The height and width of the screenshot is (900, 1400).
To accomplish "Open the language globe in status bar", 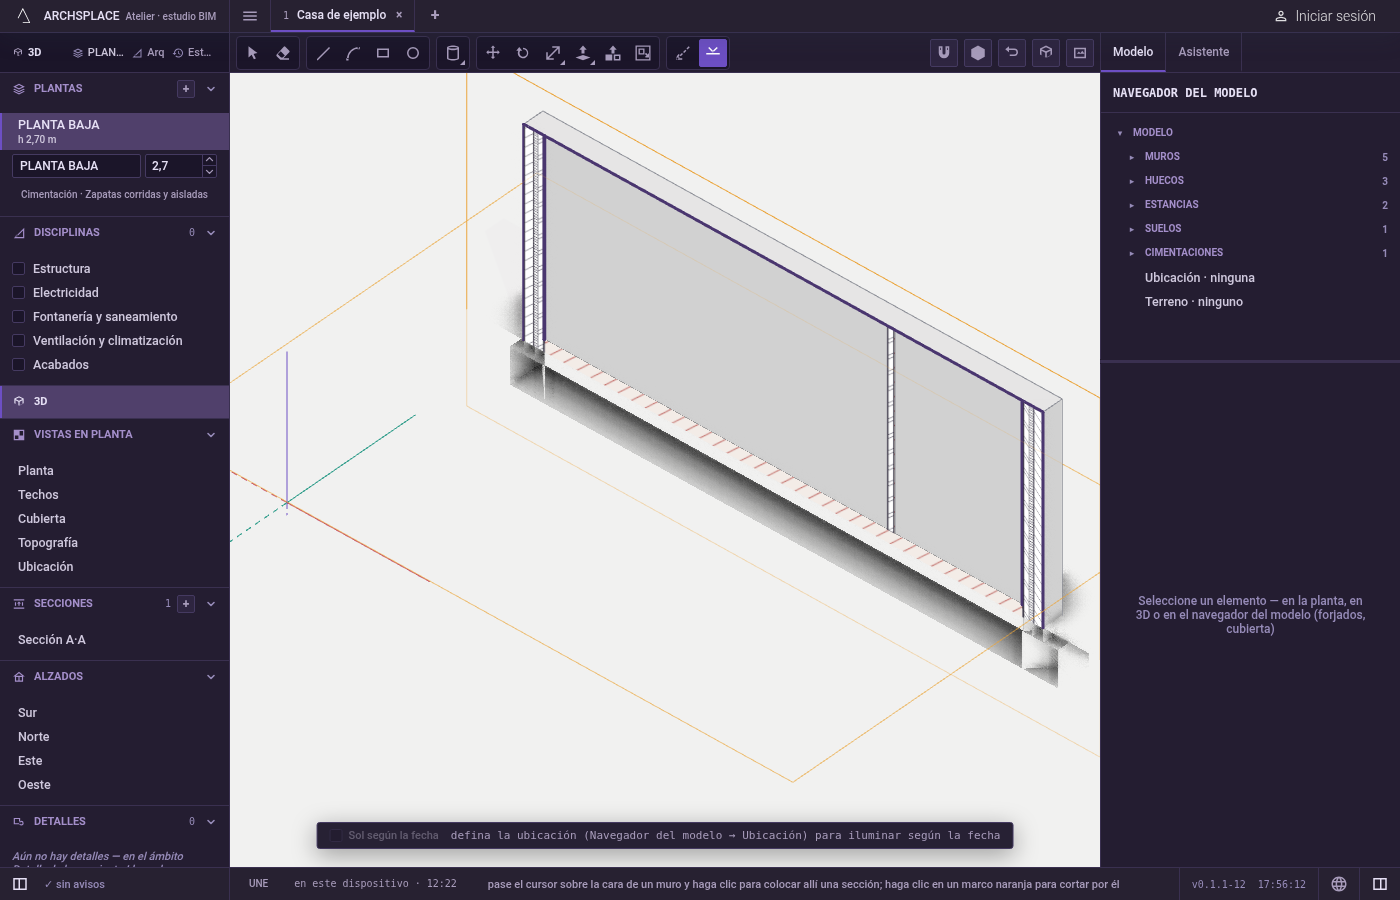I will click(x=1339, y=884).
